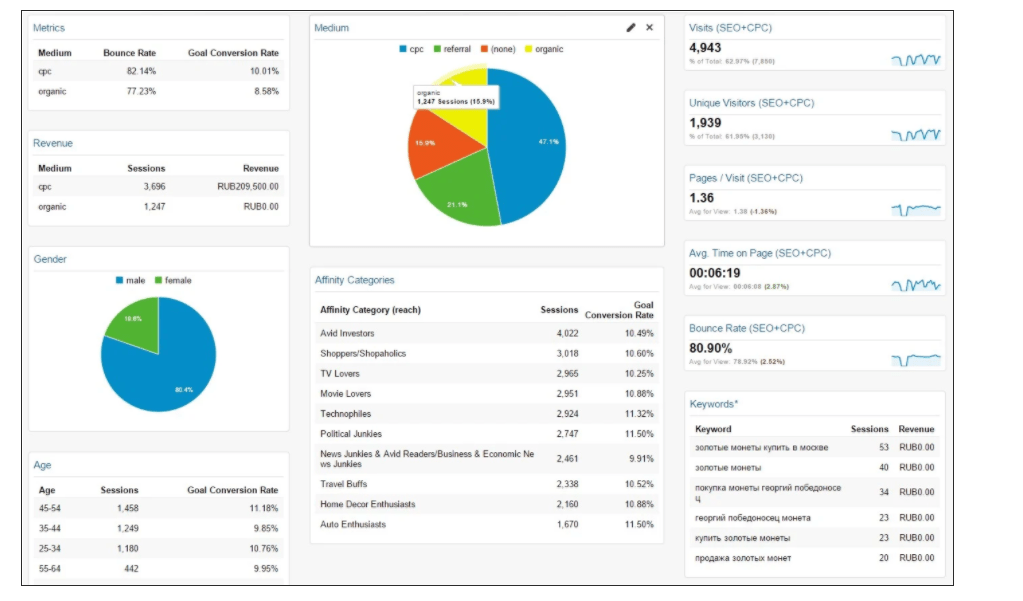Click the green referral legend swatch
This screenshot has height=601, width=1023.
coord(438,49)
